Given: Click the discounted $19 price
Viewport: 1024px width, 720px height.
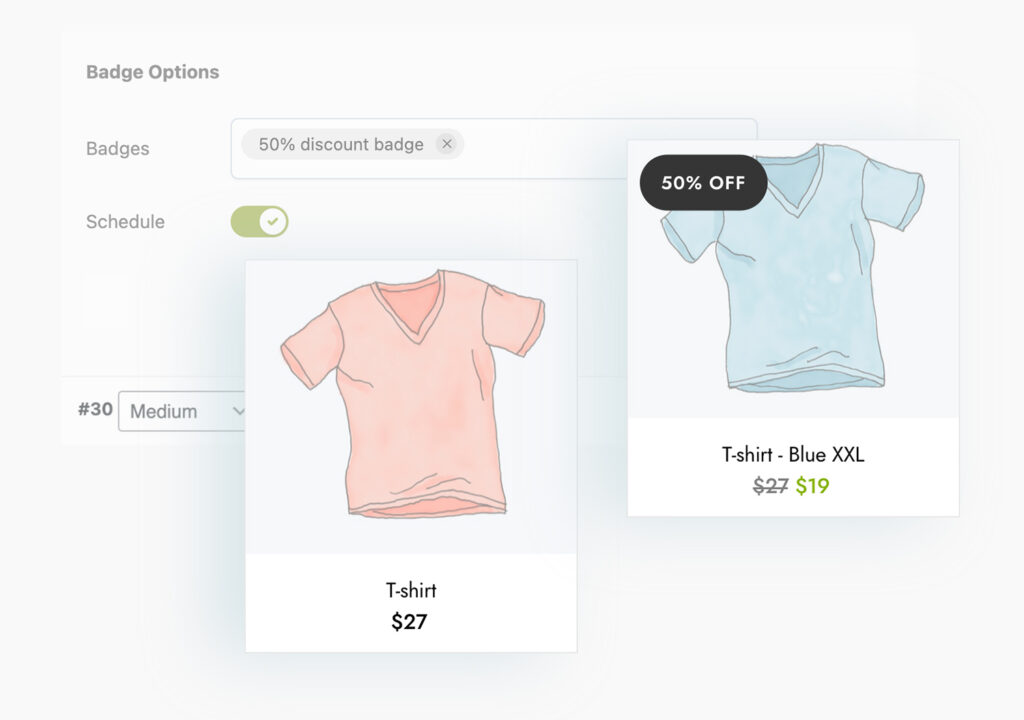Looking at the screenshot, I should click(814, 486).
